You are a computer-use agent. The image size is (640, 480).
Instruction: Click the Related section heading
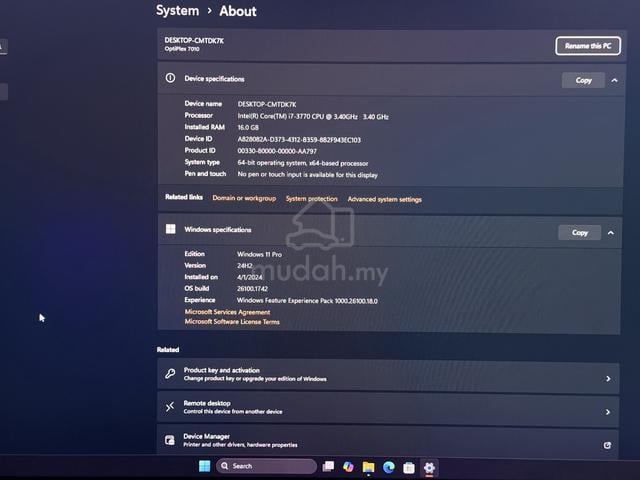[x=168, y=349]
